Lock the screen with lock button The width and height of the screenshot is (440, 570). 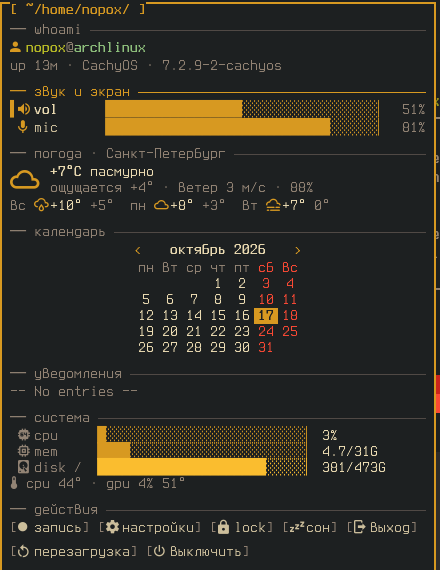[x=242, y=527]
